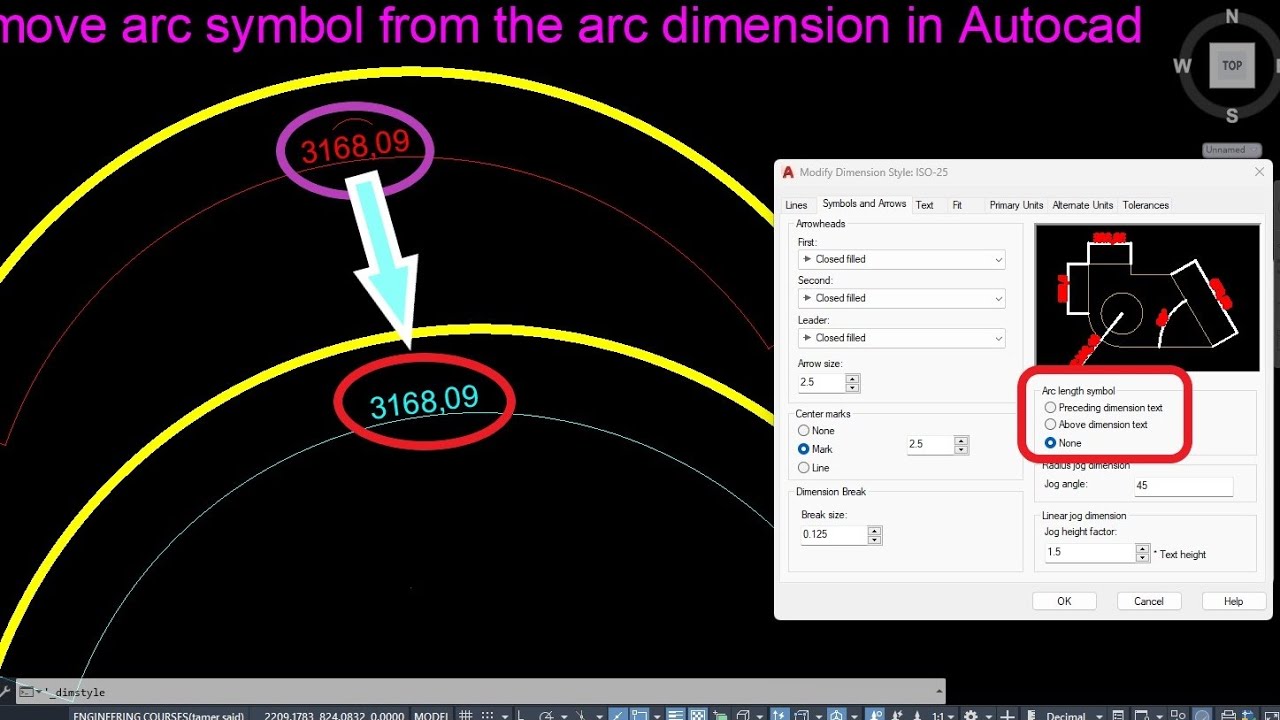Select Mark under Center marks

point(815,449)
